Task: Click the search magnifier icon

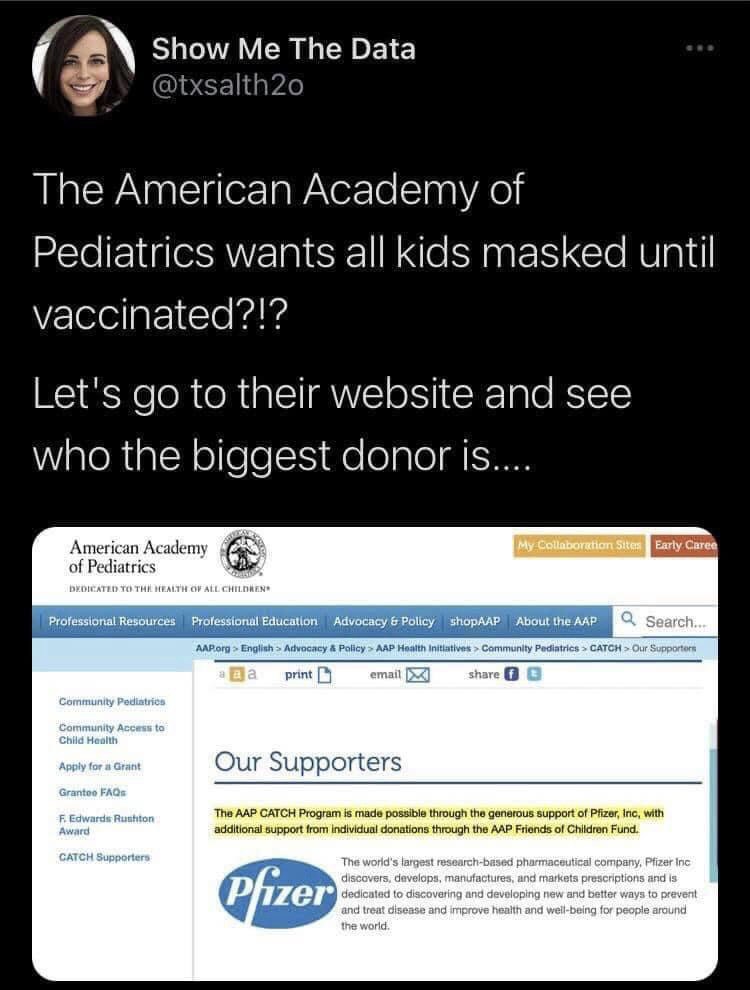Action: (628, 619)
